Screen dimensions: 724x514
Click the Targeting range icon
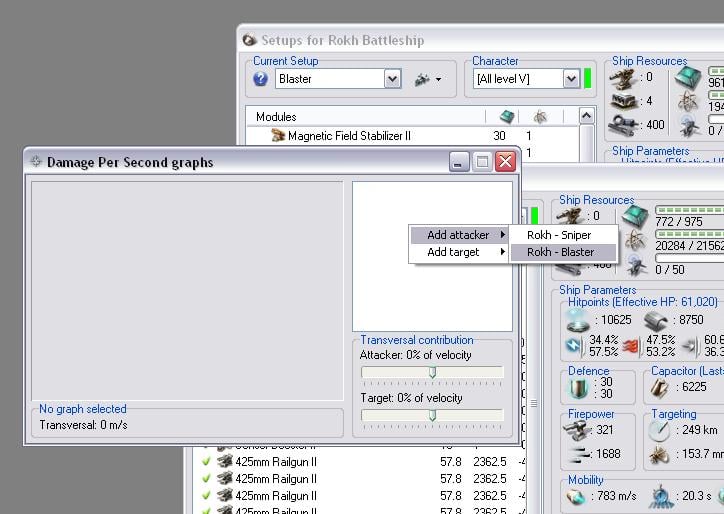click(x=660, y=429)
